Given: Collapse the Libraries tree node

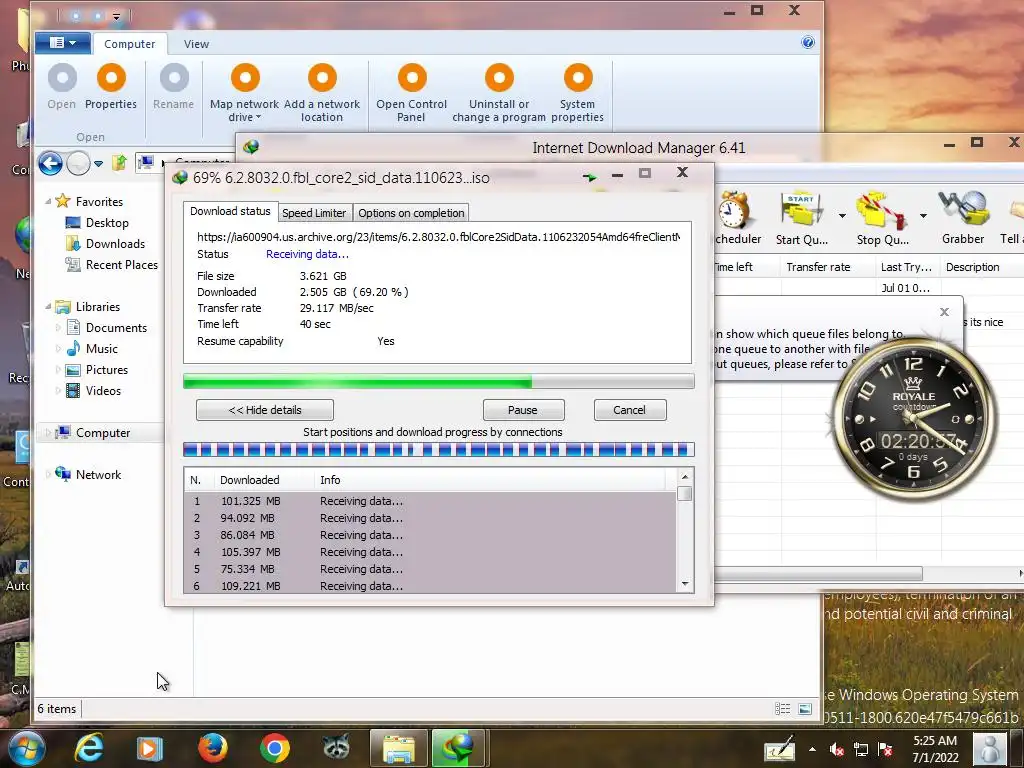Looking at the screenshot, I should (48, 306).
